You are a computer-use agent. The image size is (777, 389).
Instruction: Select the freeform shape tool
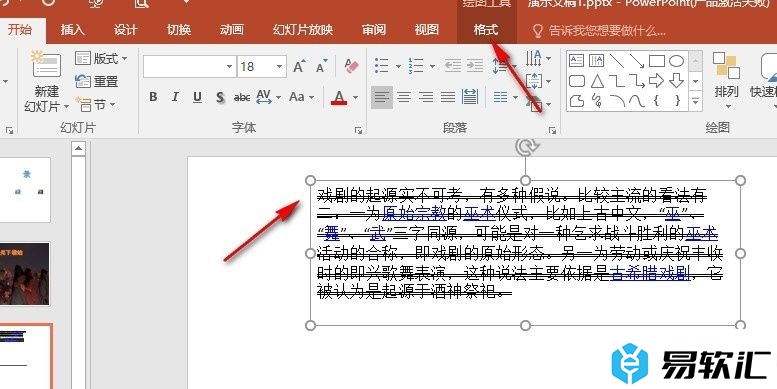click(577, 101)
